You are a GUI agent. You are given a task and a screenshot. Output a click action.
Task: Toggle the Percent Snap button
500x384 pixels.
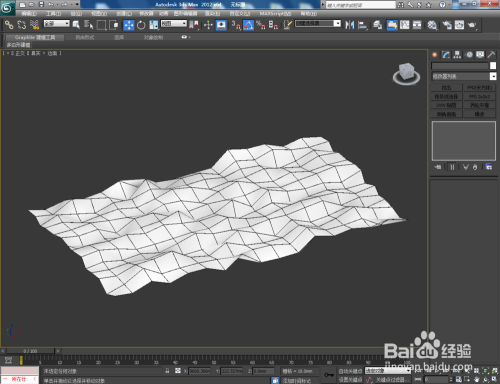click(x=261, y=25)
